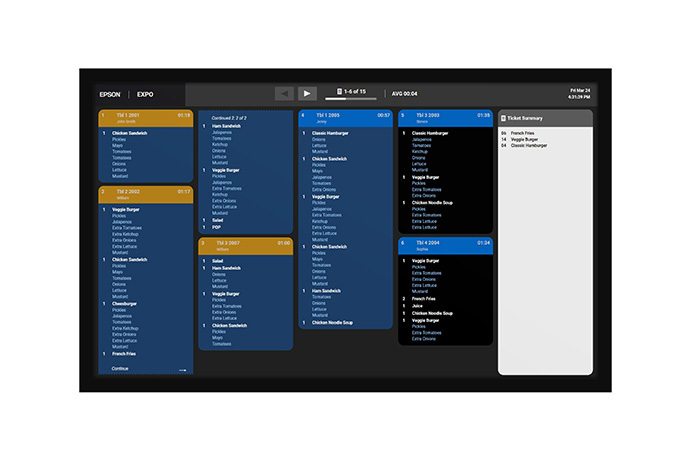
Task: Click the page progress bar under 1-6 of 15
Action: (357, 99)
